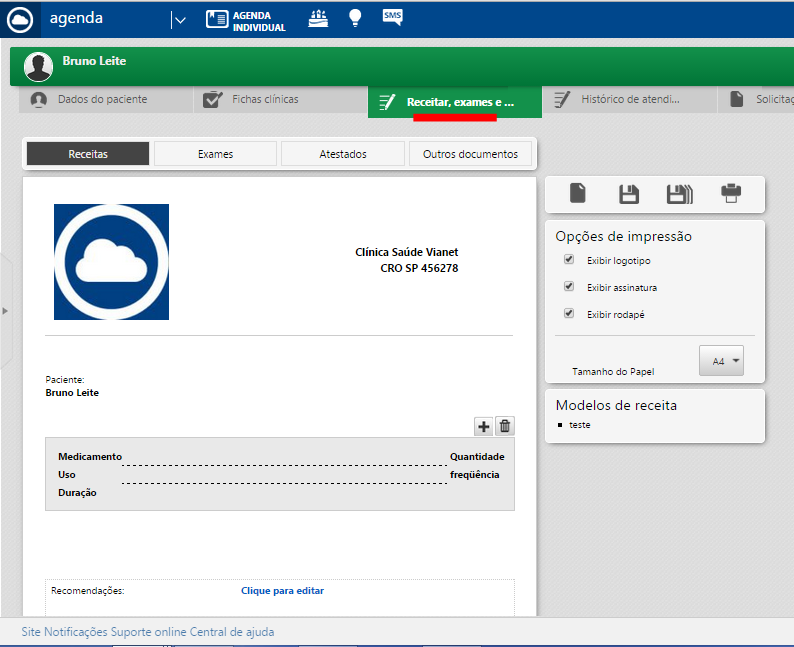The image size is (794, 647).
Task: Open the SMS messages icon
Action: tap(393, 17)
